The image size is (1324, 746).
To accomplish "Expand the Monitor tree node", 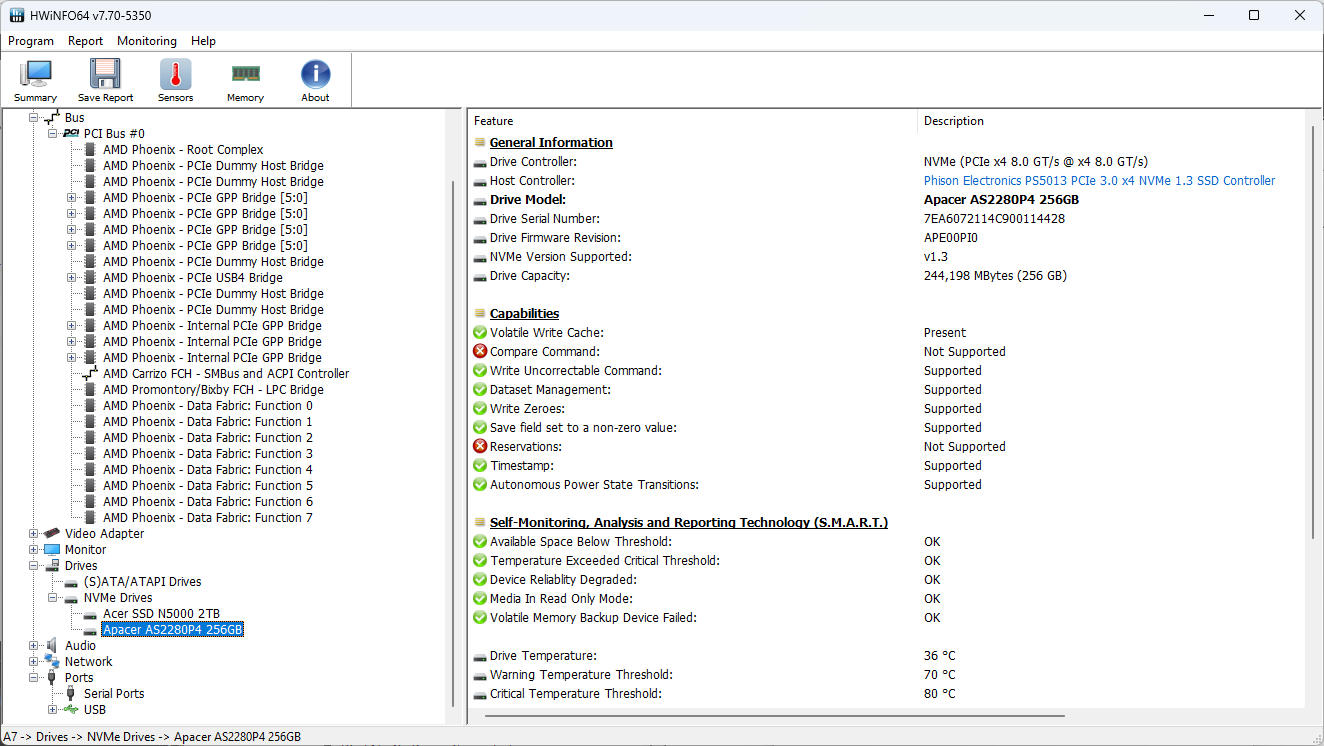I will coord(34,550).
